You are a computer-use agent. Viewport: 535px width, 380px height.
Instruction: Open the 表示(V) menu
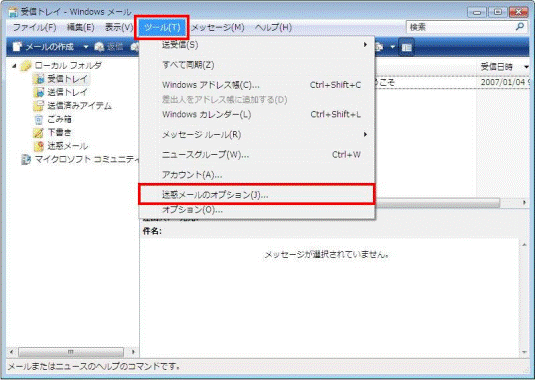click(x=118, y=27)
